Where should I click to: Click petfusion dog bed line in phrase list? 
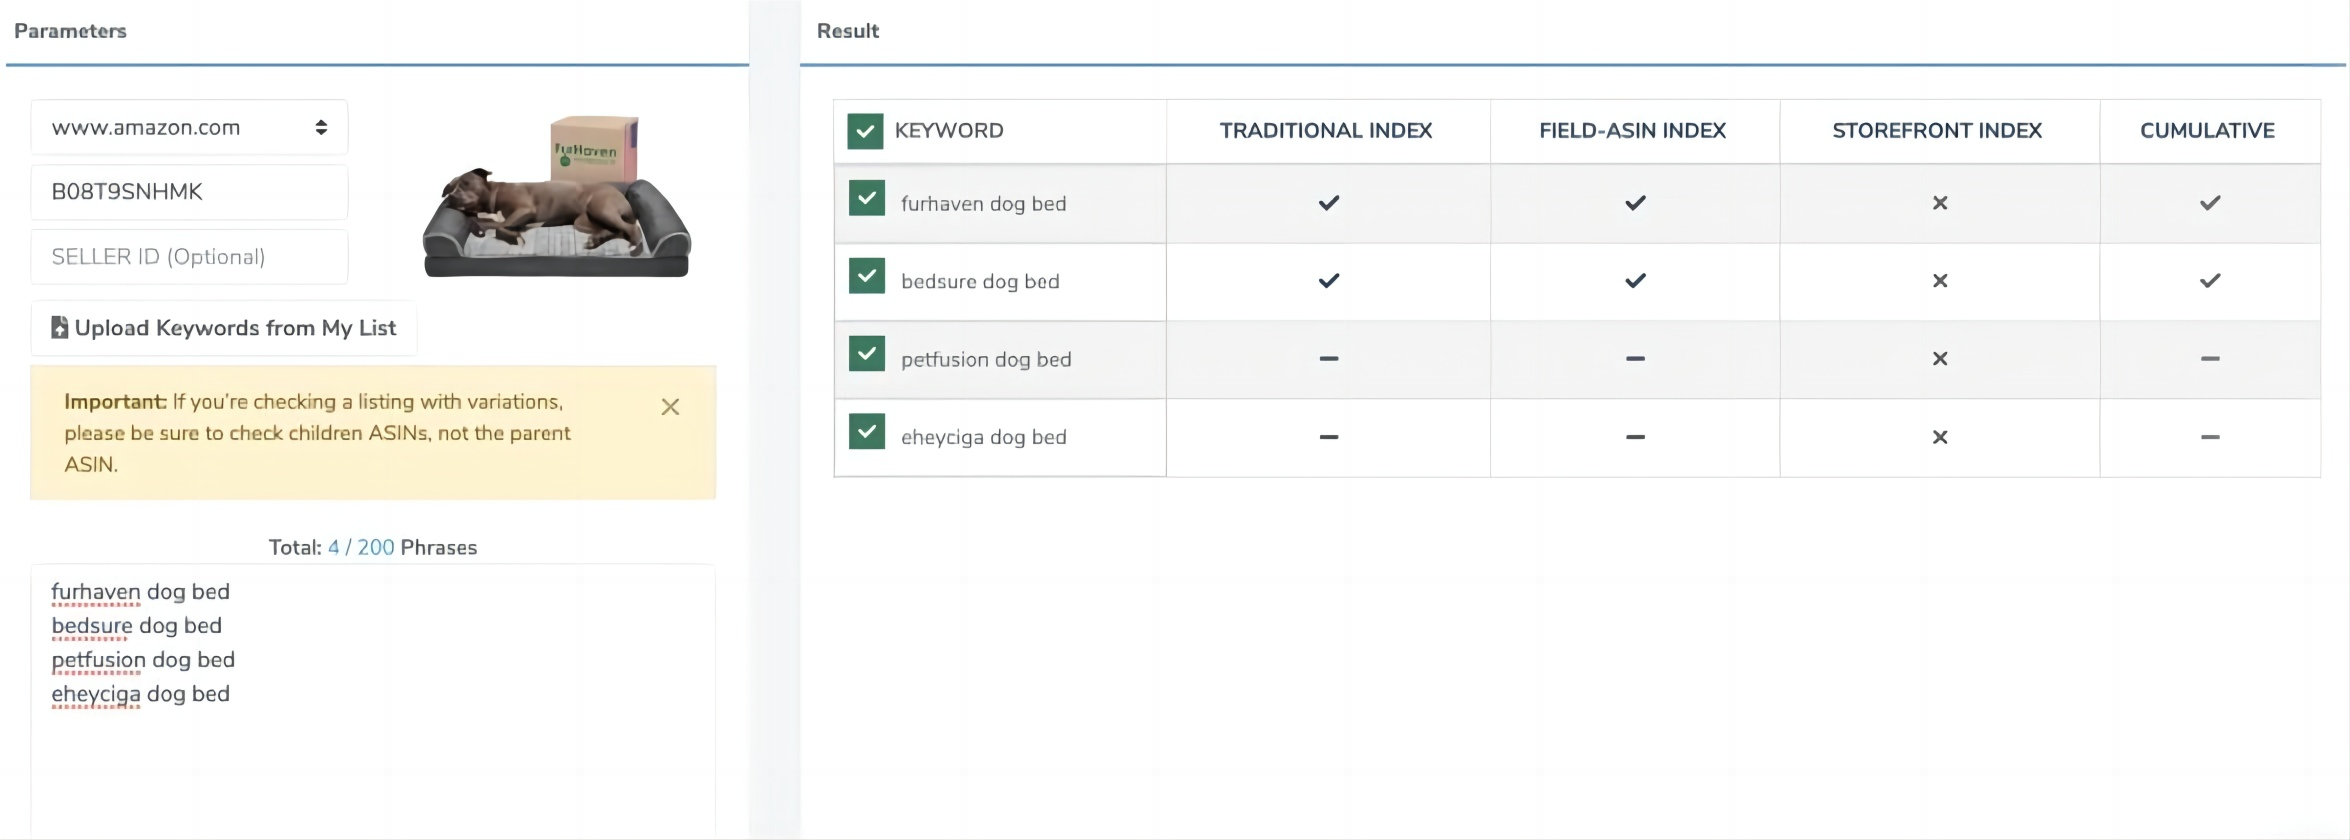click(x=143, y=660)
